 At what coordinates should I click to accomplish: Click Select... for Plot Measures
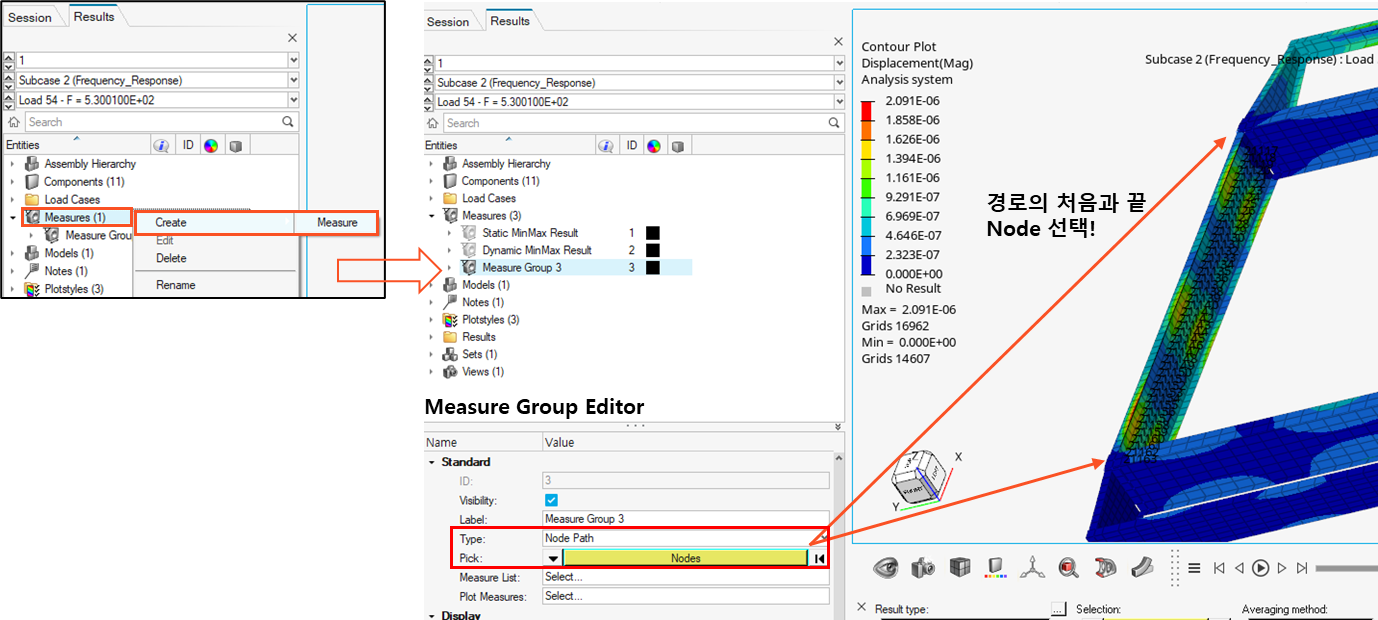686,596
